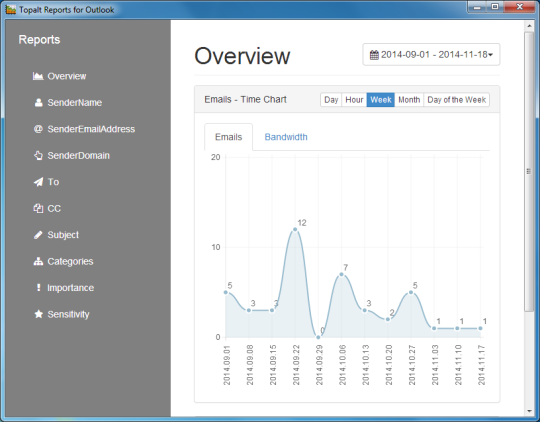This screenshot has height=422, width=540.
Task: Click the paper plane icon beside To
Action: (38, 182)
